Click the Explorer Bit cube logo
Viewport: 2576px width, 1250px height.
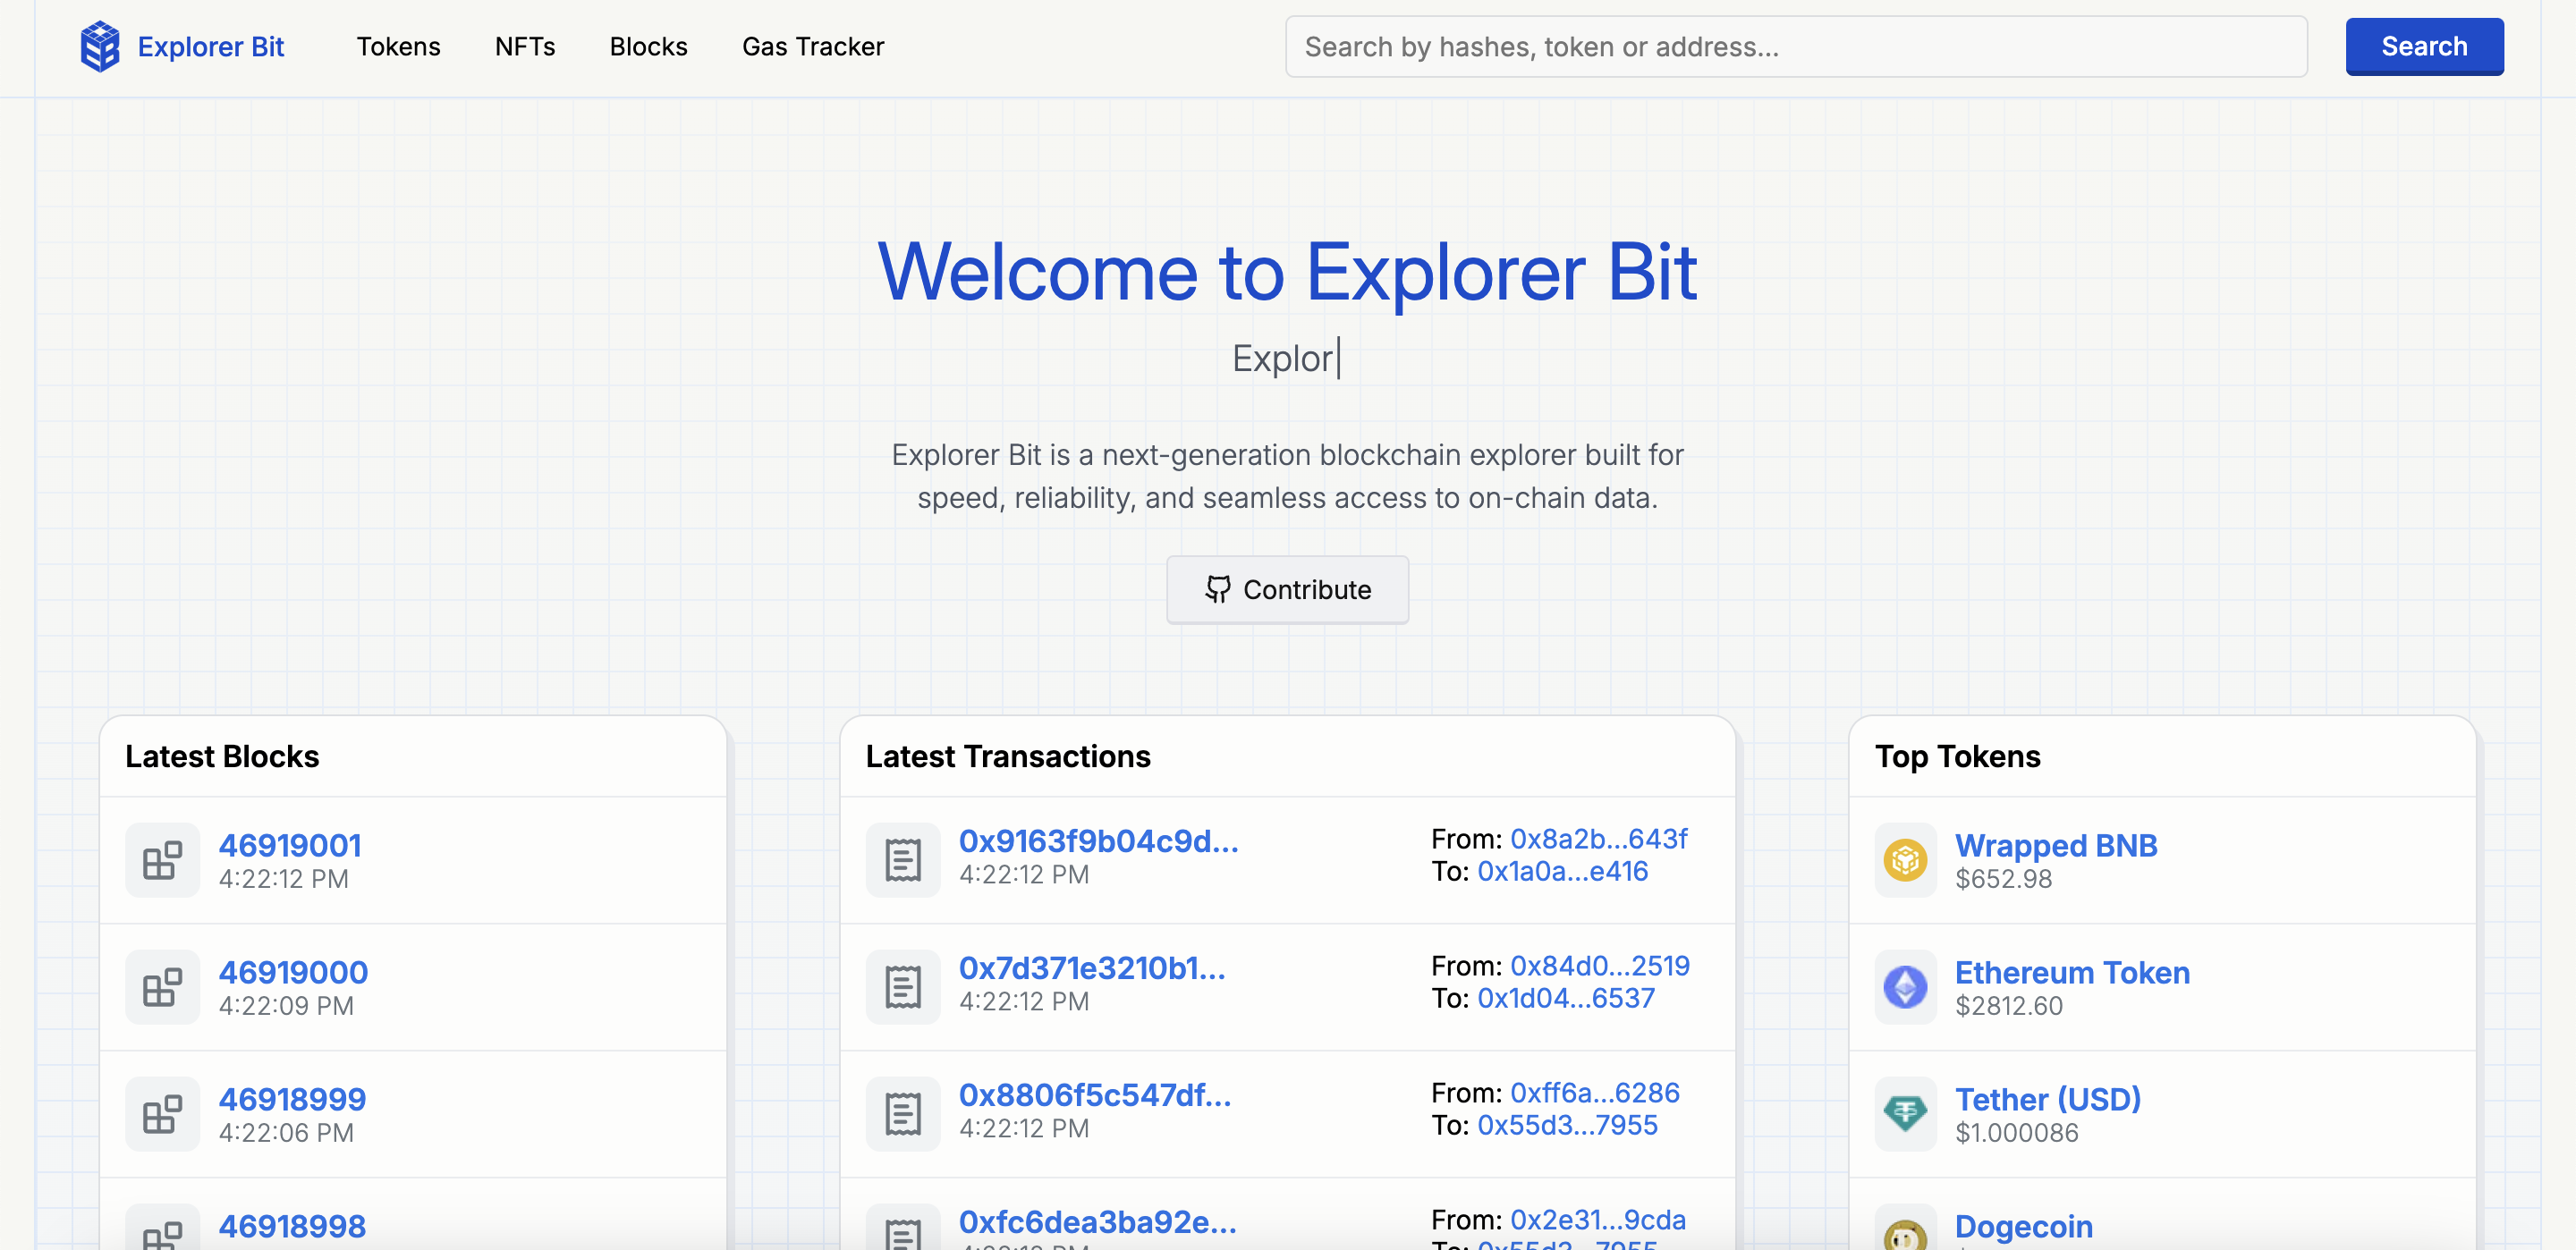pyautogui.click(x=99, y=47)
